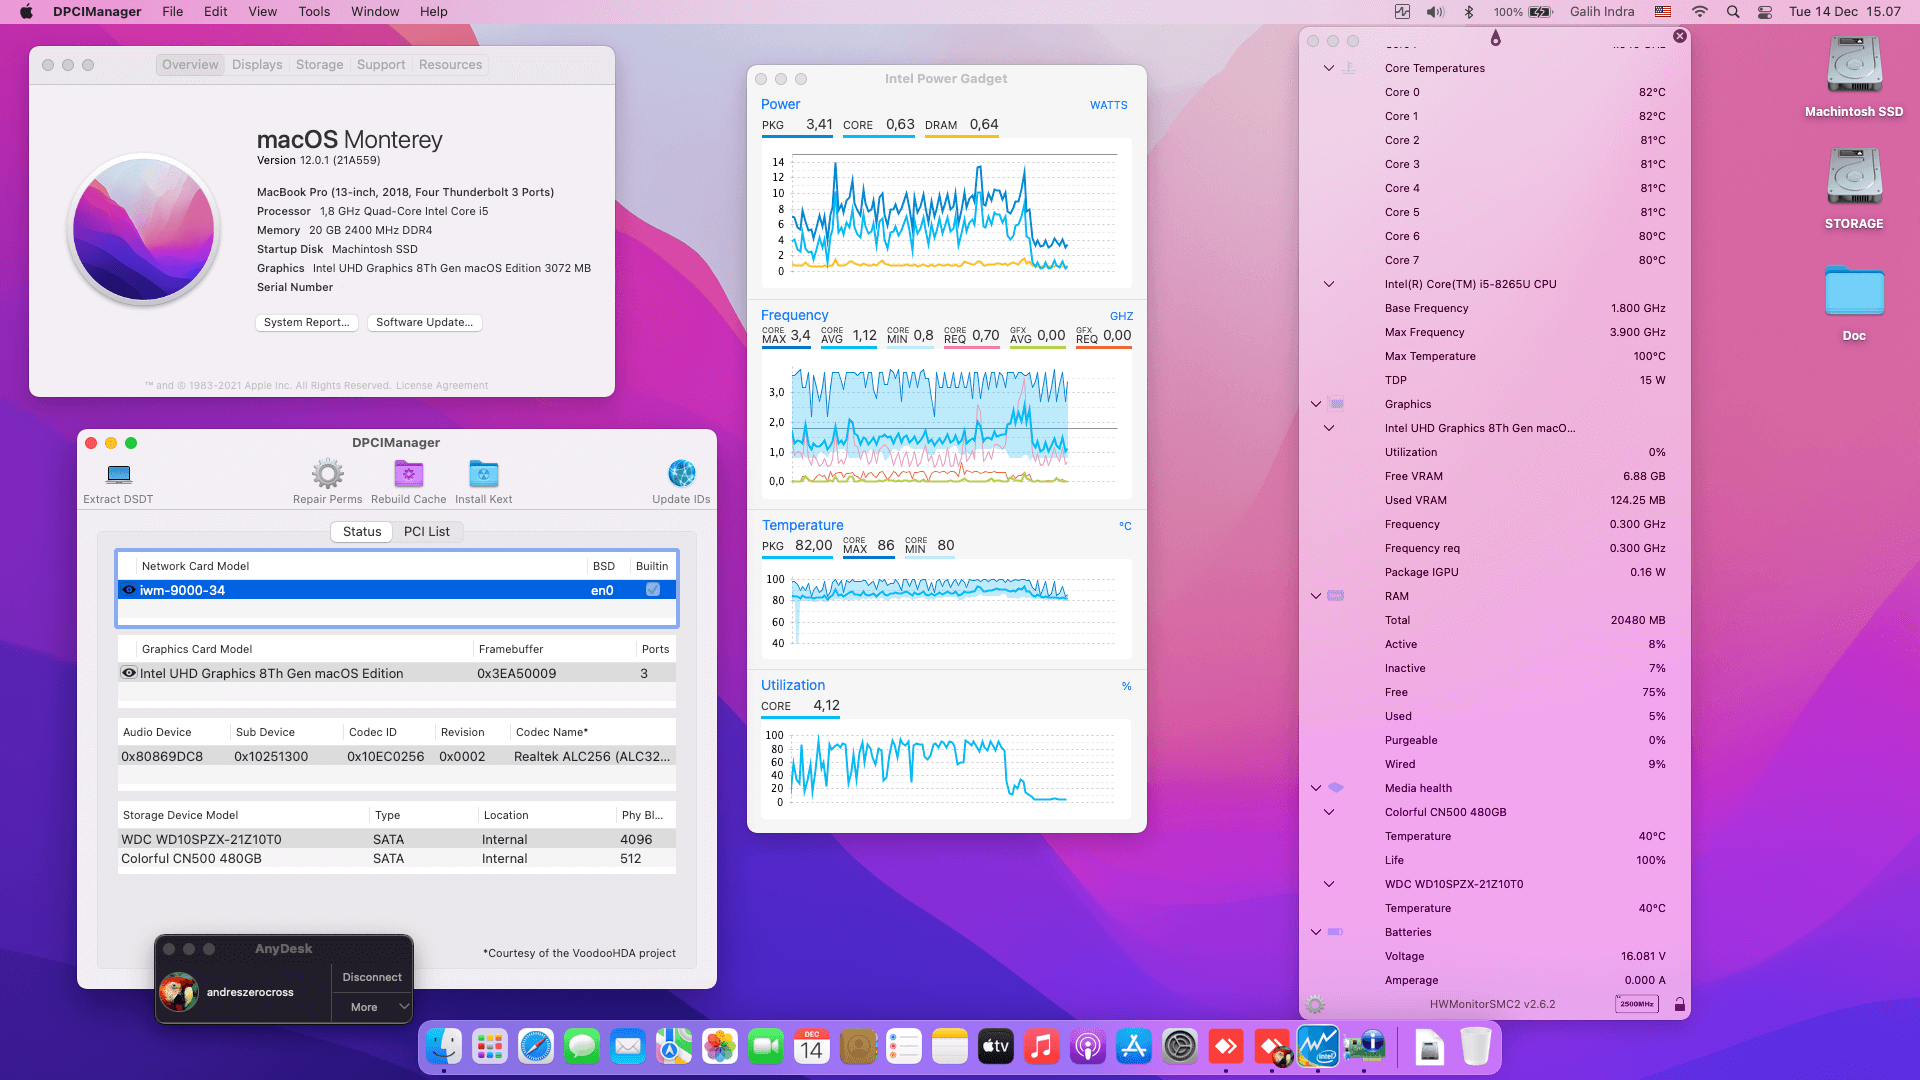Screen dimensions: 1920x1080
Task: Click the Update IDs globe icon
Action: click(x=681, y=473)
